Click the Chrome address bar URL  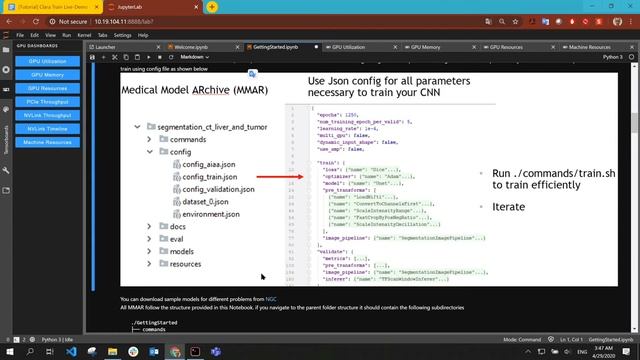click(x=124, y=22)
